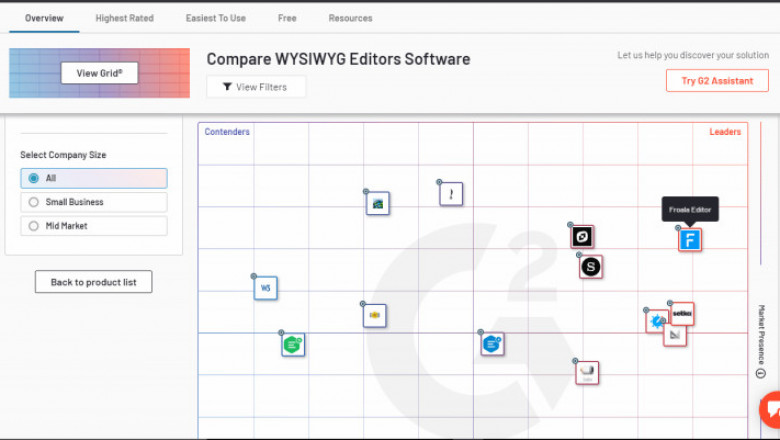Select All company size radio
The image size is (780, 440).
tap(94, 178)
